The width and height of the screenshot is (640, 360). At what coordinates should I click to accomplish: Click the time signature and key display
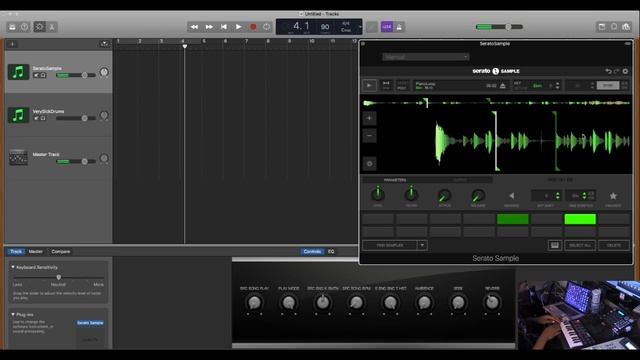[x=346, y=27]
